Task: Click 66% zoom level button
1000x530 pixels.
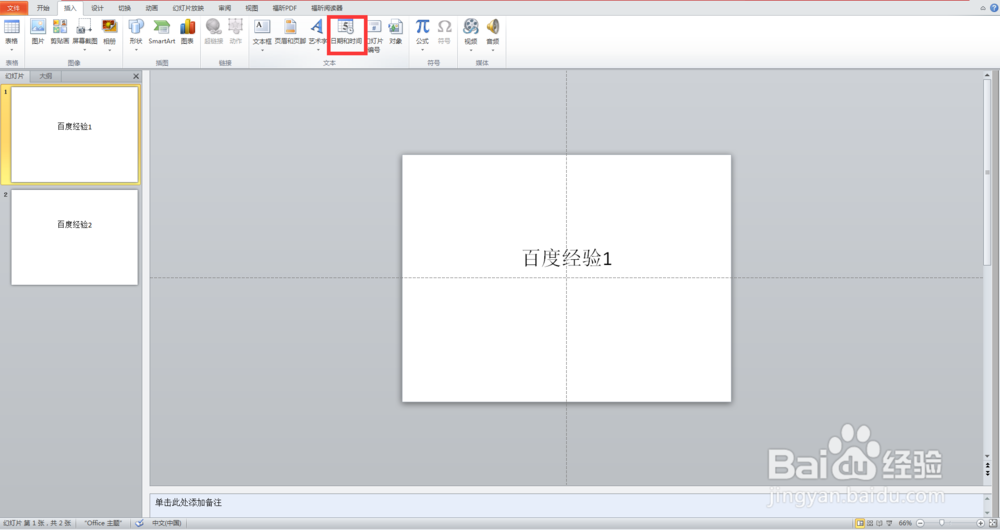Action: 905,523
